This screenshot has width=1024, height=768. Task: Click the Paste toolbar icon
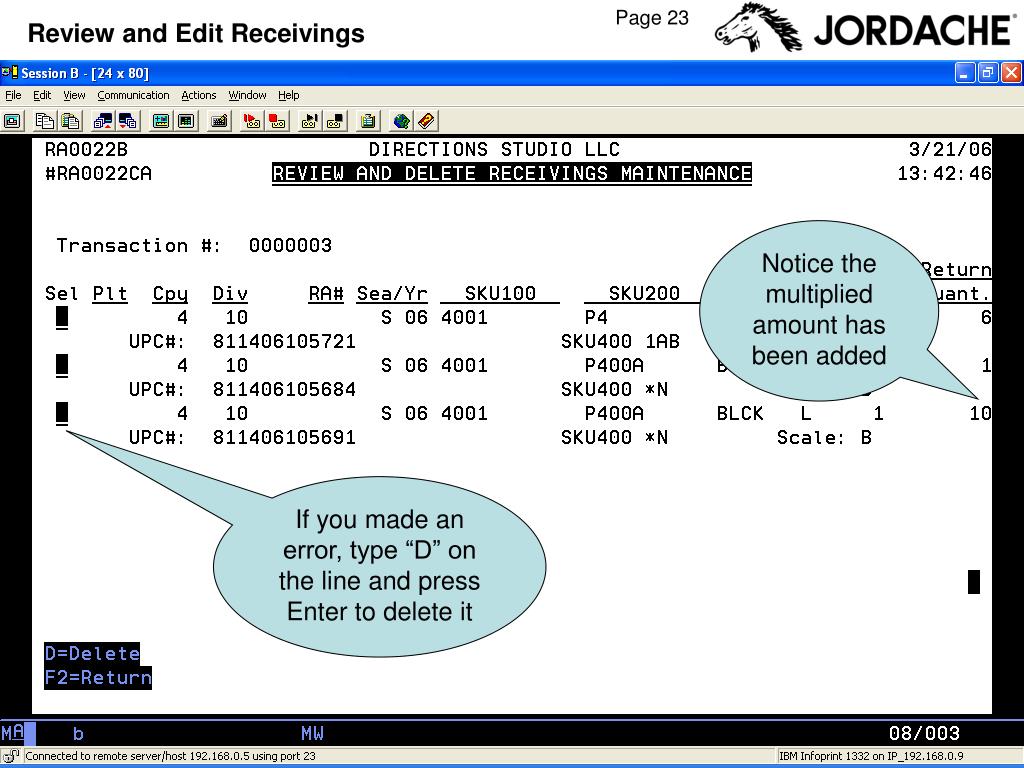coord(70,121)
